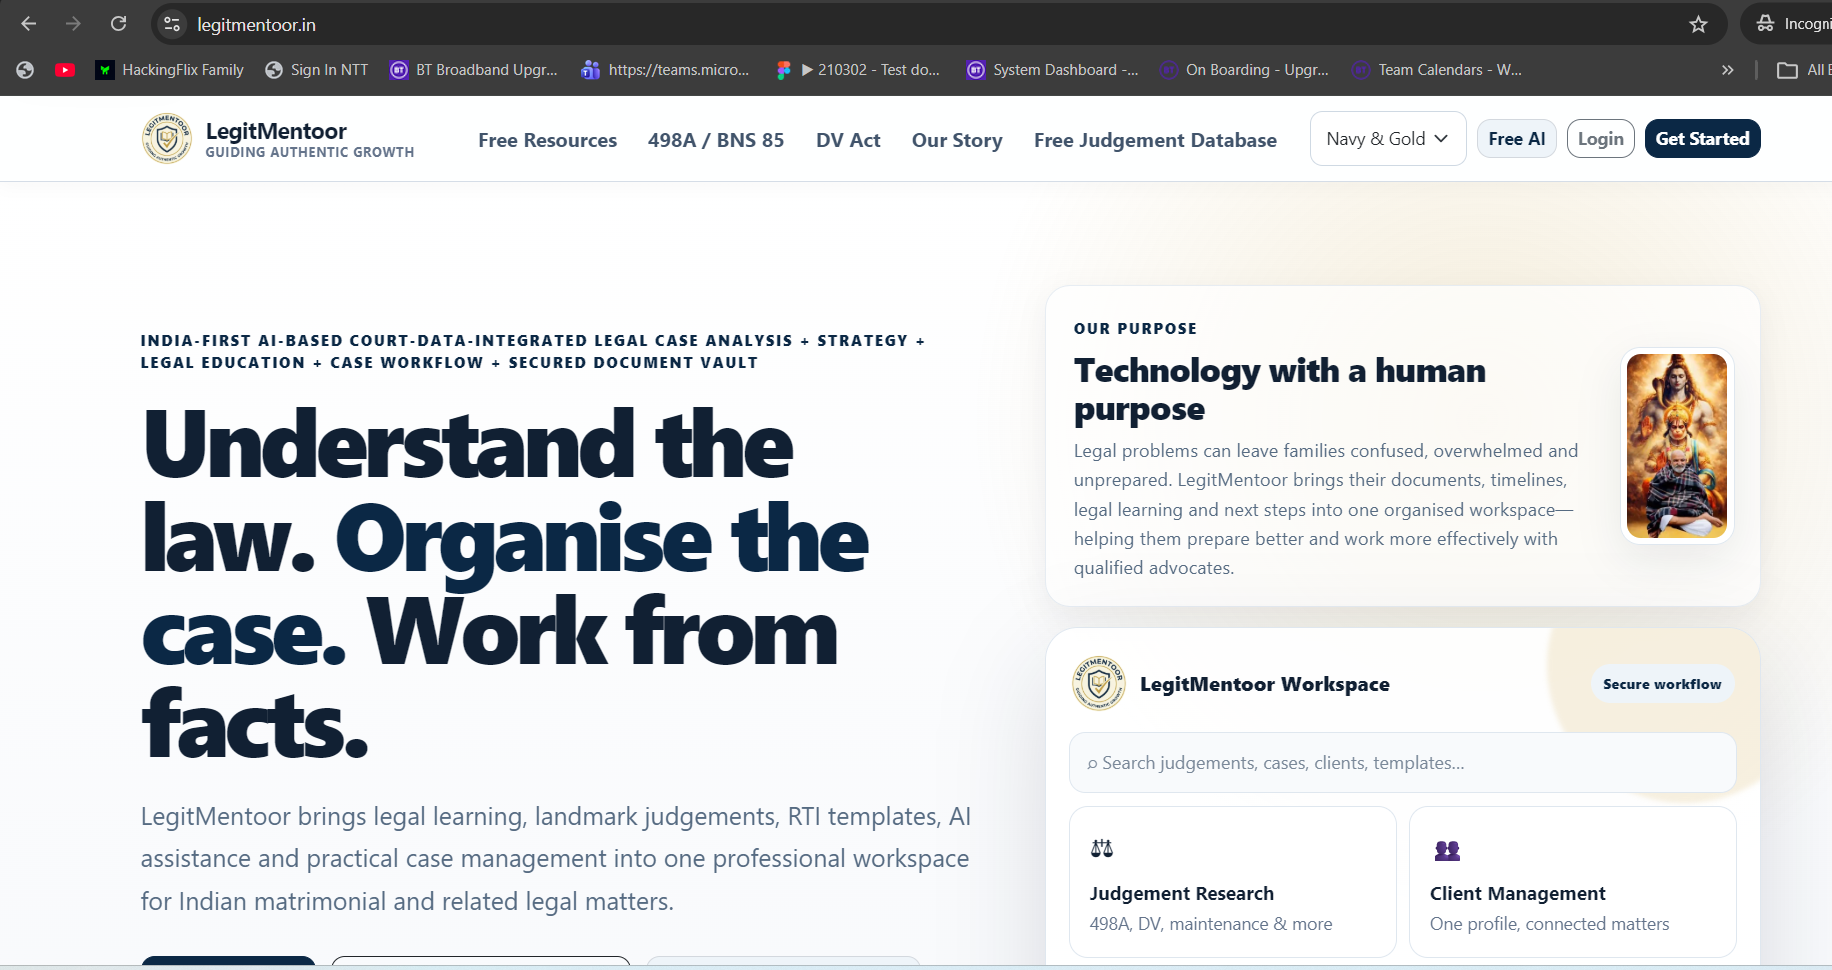Reload the page with the refresh icon
1832x970 pixels.
(118, 24)
